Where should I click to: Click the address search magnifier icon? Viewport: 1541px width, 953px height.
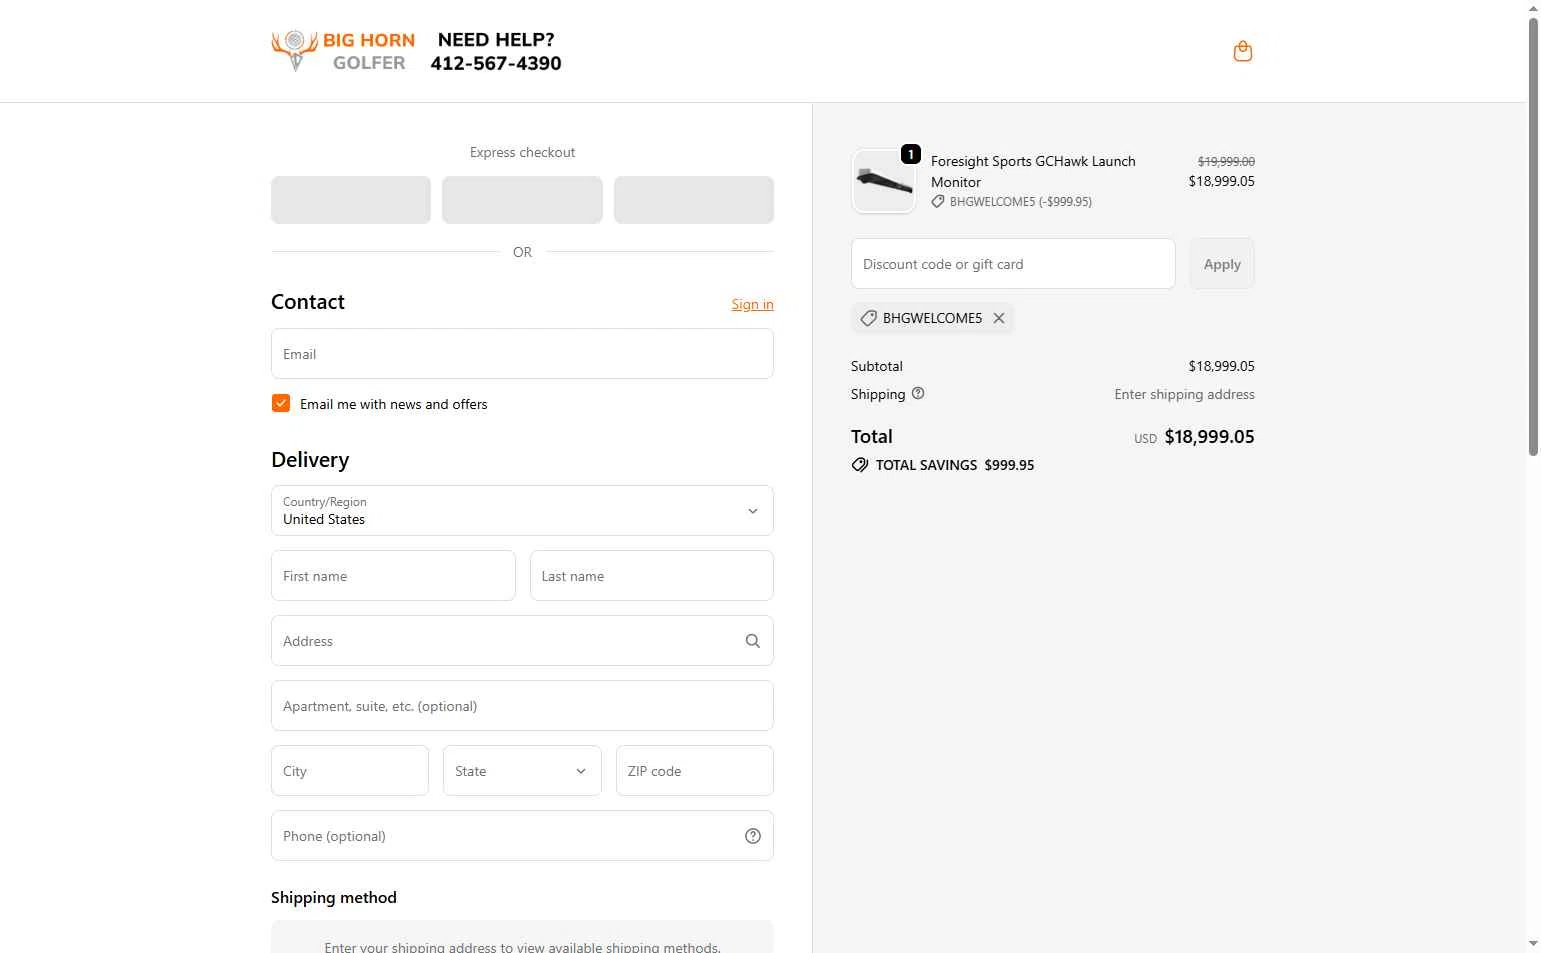(x=753, y=641)
